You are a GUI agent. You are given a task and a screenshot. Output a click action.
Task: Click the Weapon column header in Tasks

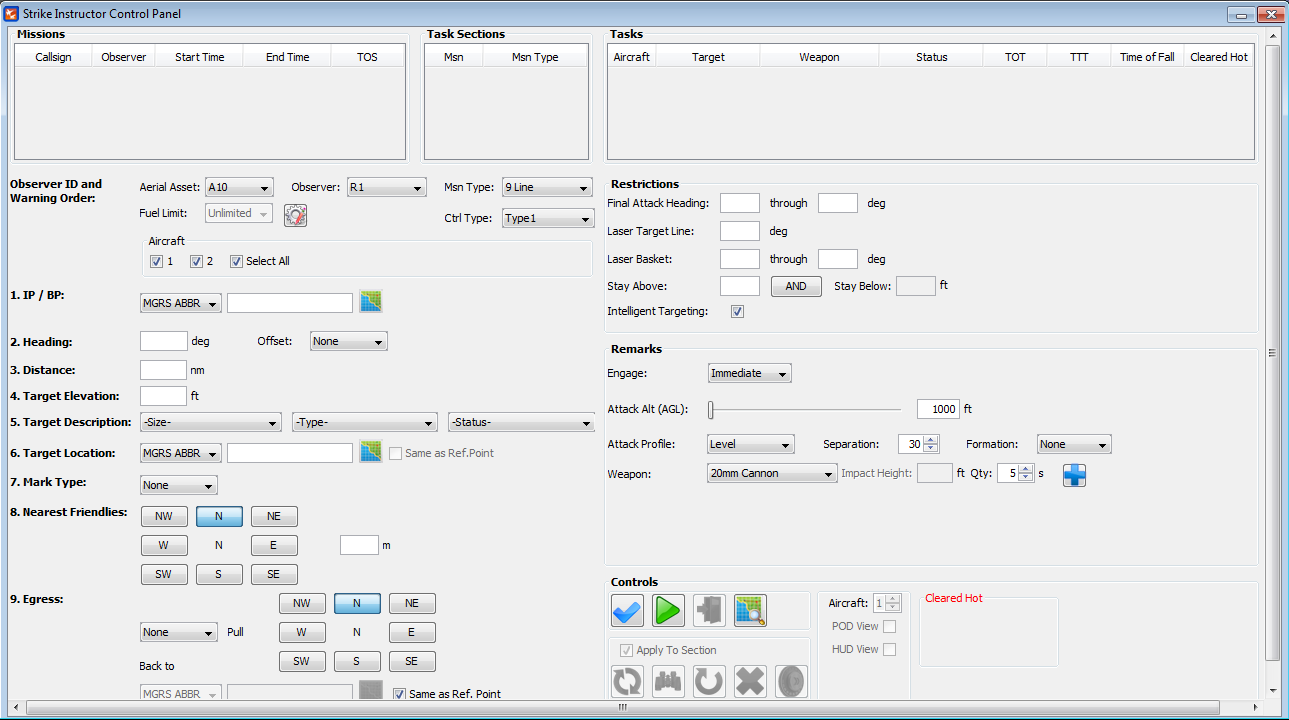click(x=819, y=57)
